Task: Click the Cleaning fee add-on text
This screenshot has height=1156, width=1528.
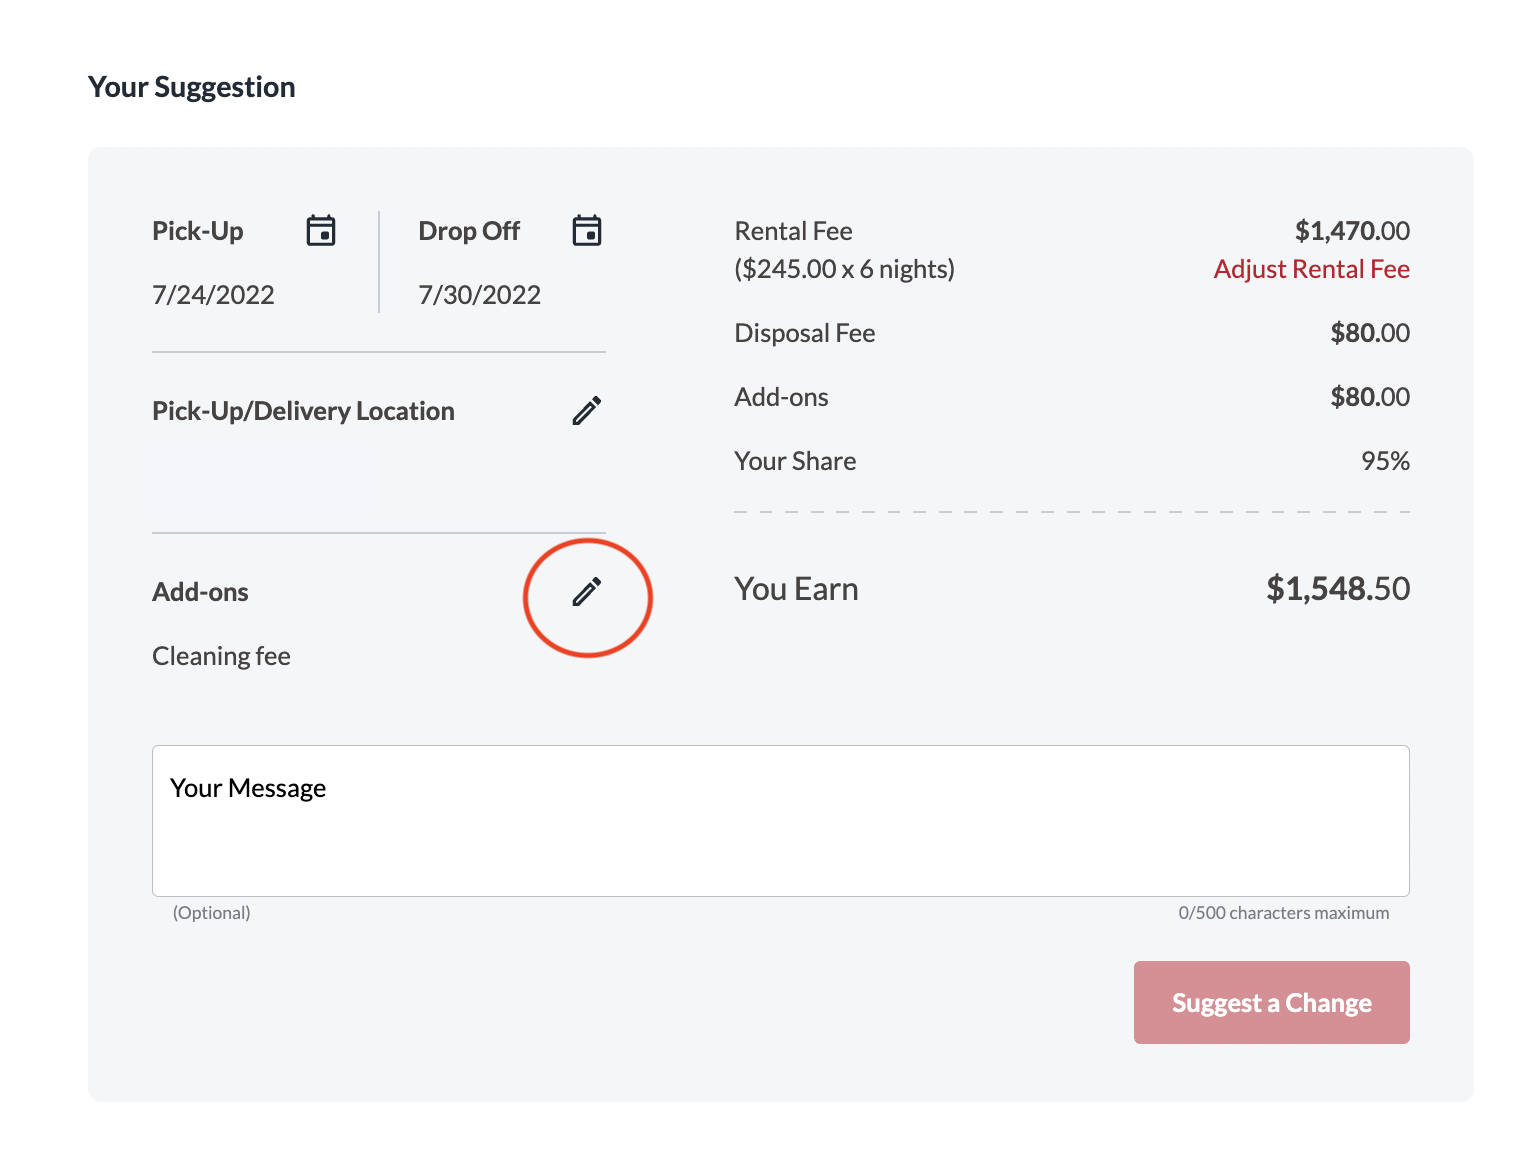Action: pyautogui.click(x=221, y=656)
